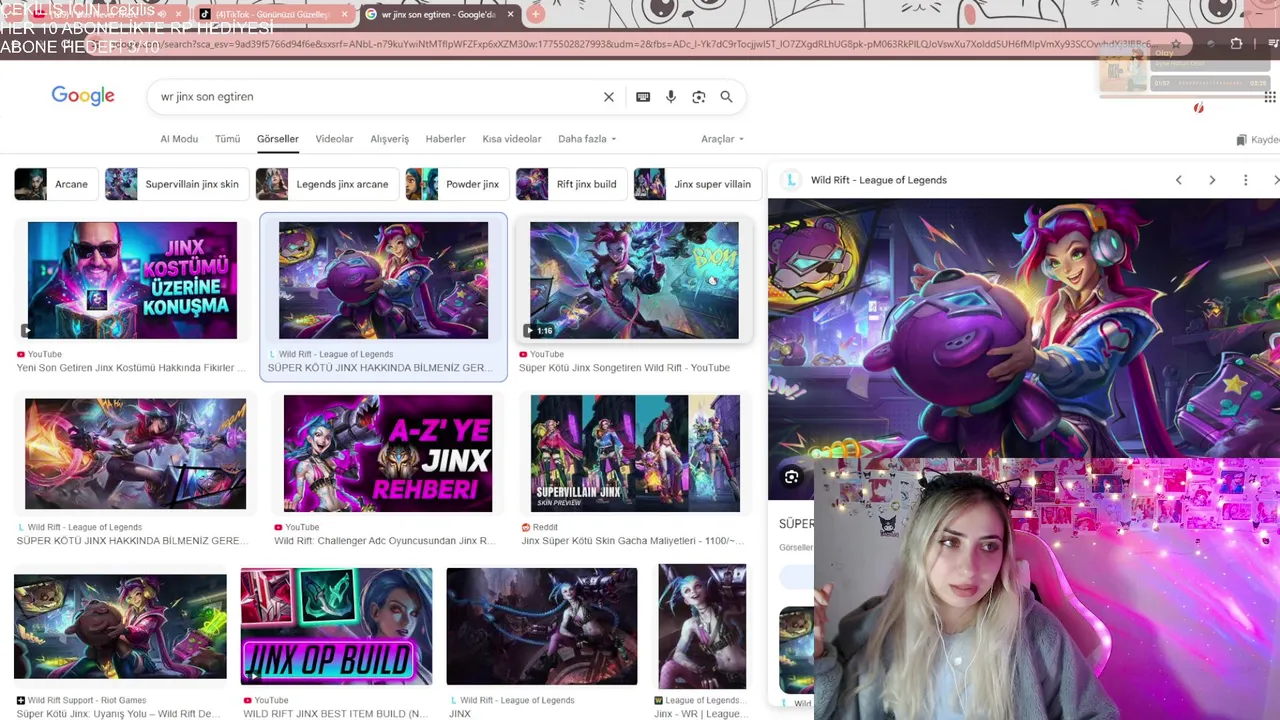This screenshot has height=720, width=1280.
Task: Open the 'JINX OP BUILD' thumbnail
Action: pos(336,626)
